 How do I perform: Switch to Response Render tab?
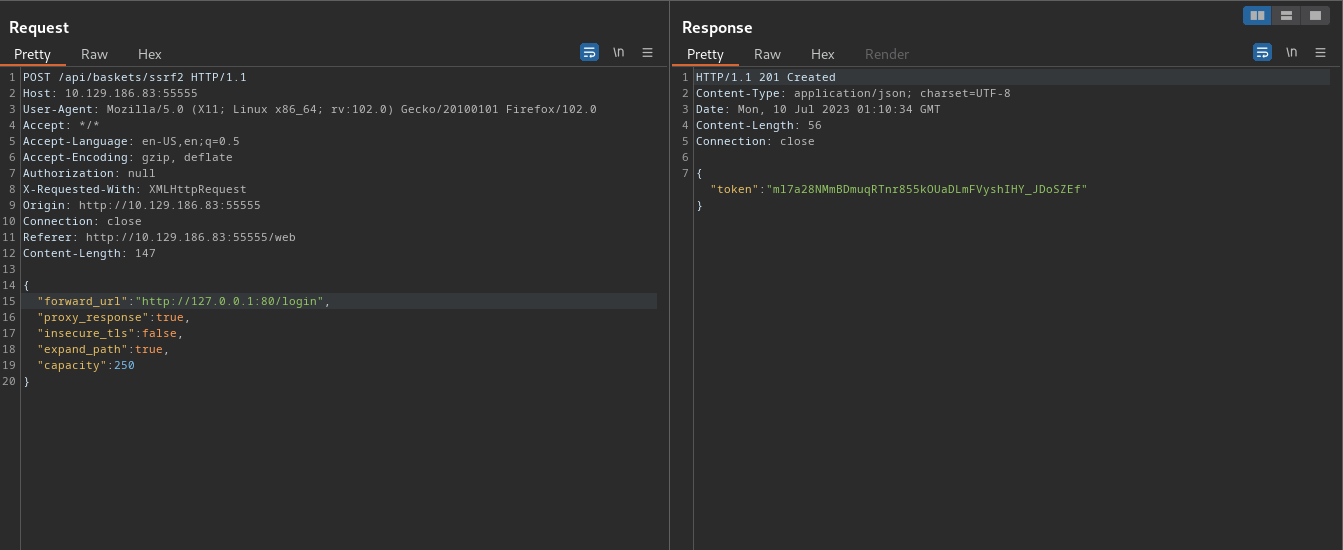(887, 54)
